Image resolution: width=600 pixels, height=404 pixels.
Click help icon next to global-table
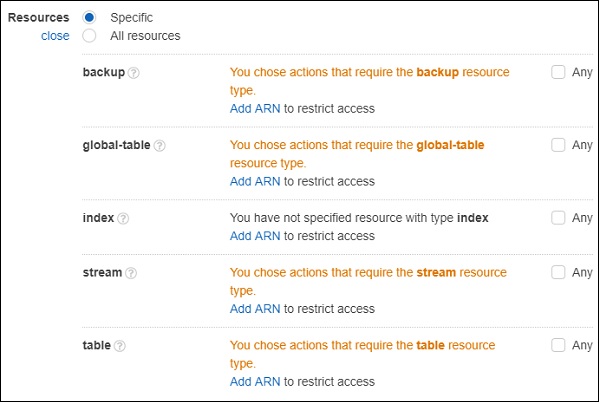click(x=160, y=146)
